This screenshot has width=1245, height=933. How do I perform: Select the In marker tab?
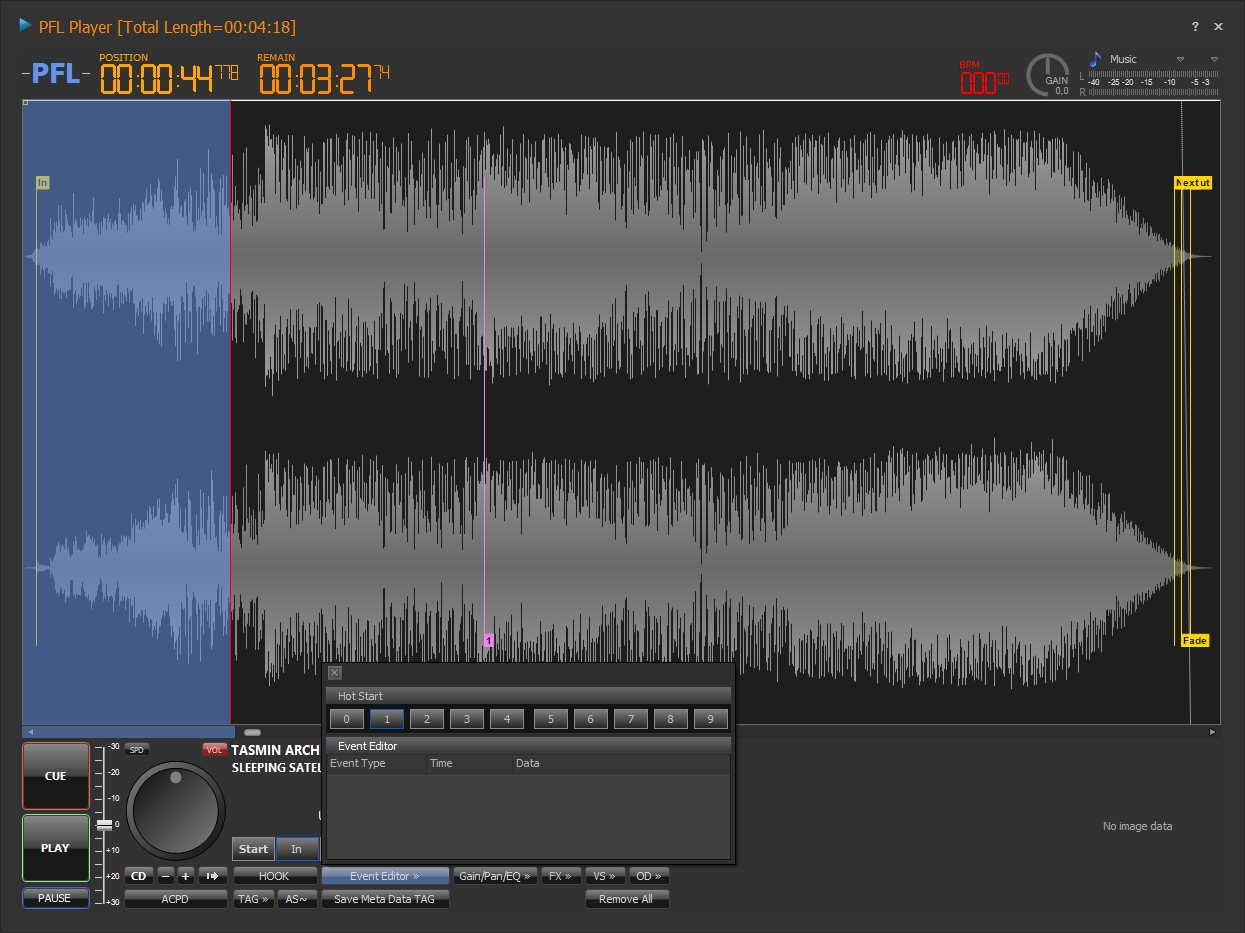coord(297,849)
